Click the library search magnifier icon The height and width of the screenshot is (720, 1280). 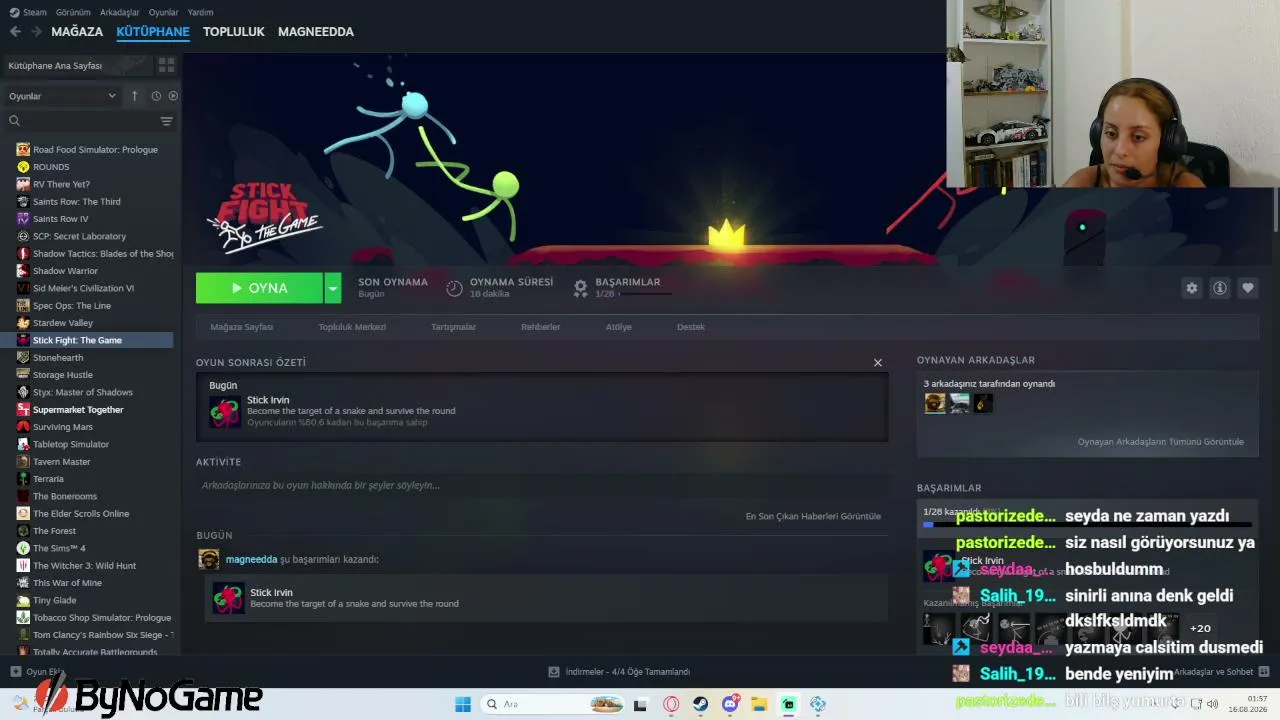(14, 121)
